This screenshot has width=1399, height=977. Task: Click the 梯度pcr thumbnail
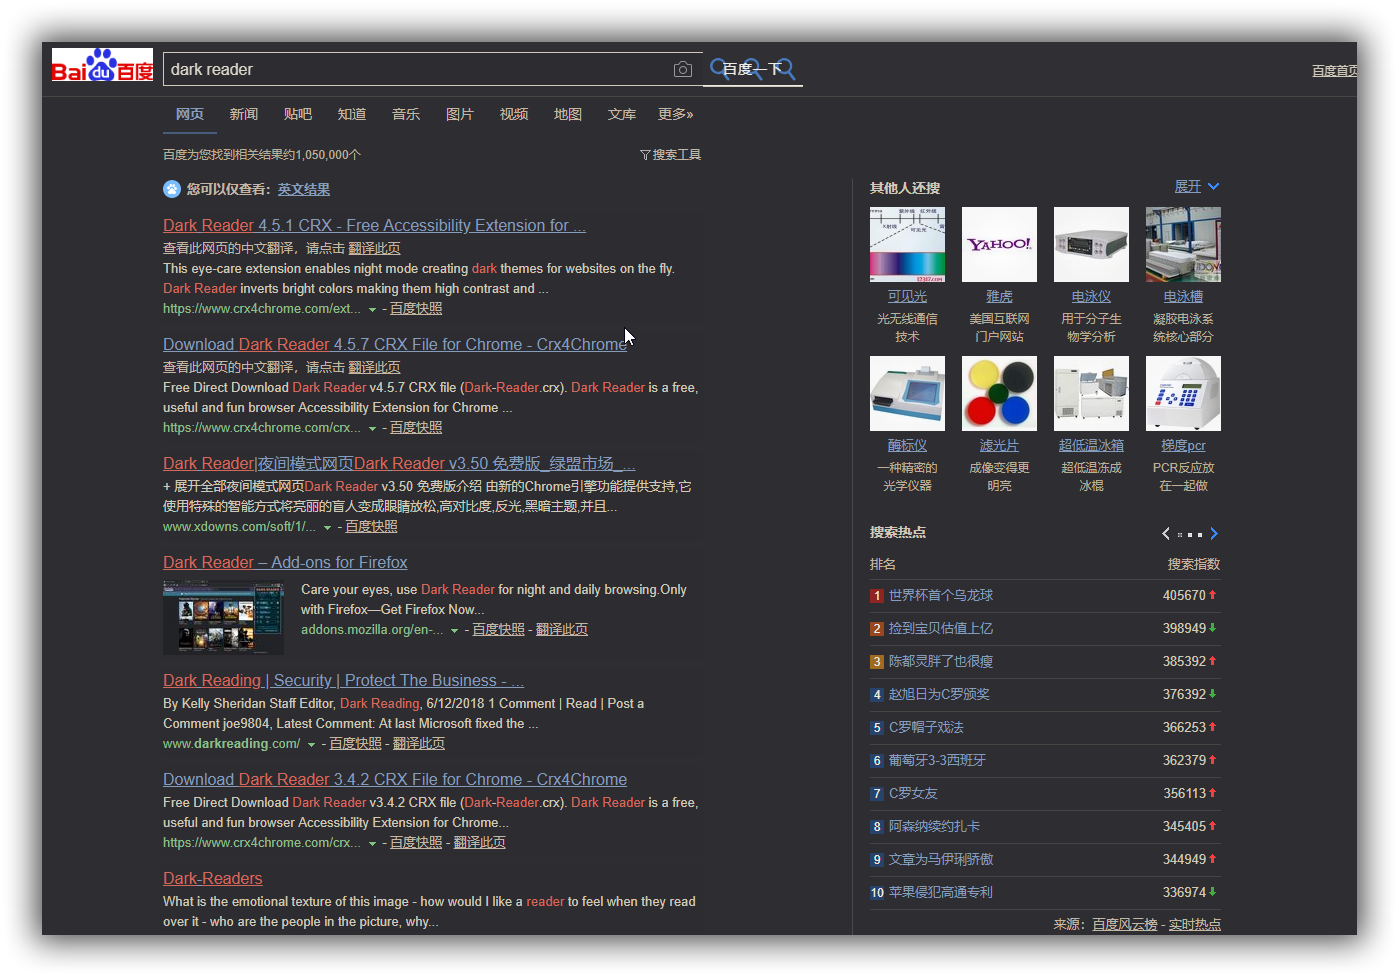coord(1183,393)
